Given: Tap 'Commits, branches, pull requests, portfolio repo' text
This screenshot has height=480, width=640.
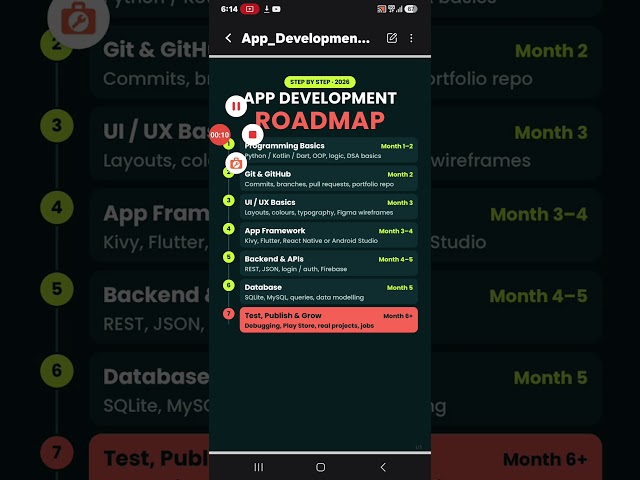Looking at the screenshot, I should [x=319, y=184].
